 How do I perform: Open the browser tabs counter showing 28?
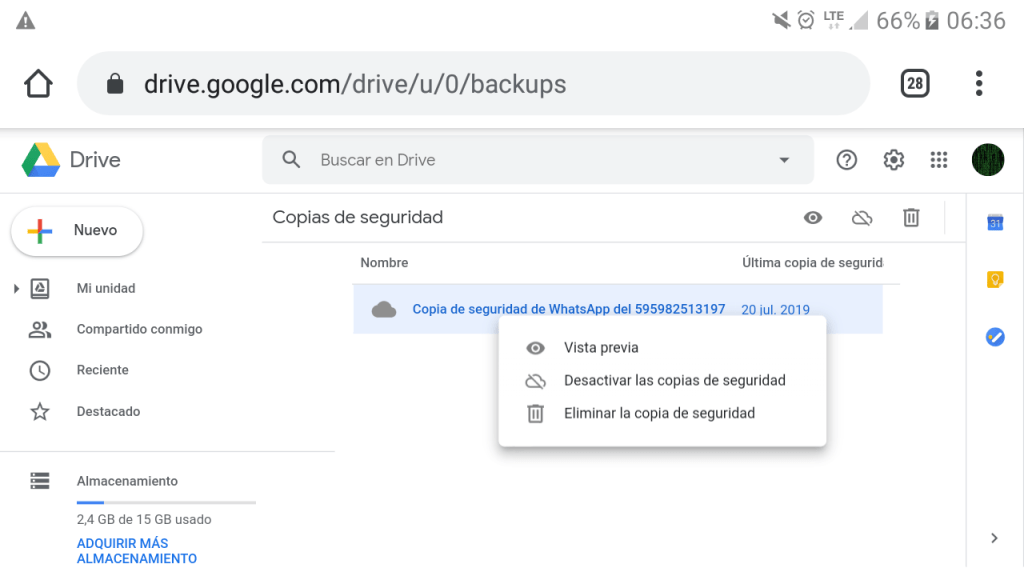[x=914, y=84]
